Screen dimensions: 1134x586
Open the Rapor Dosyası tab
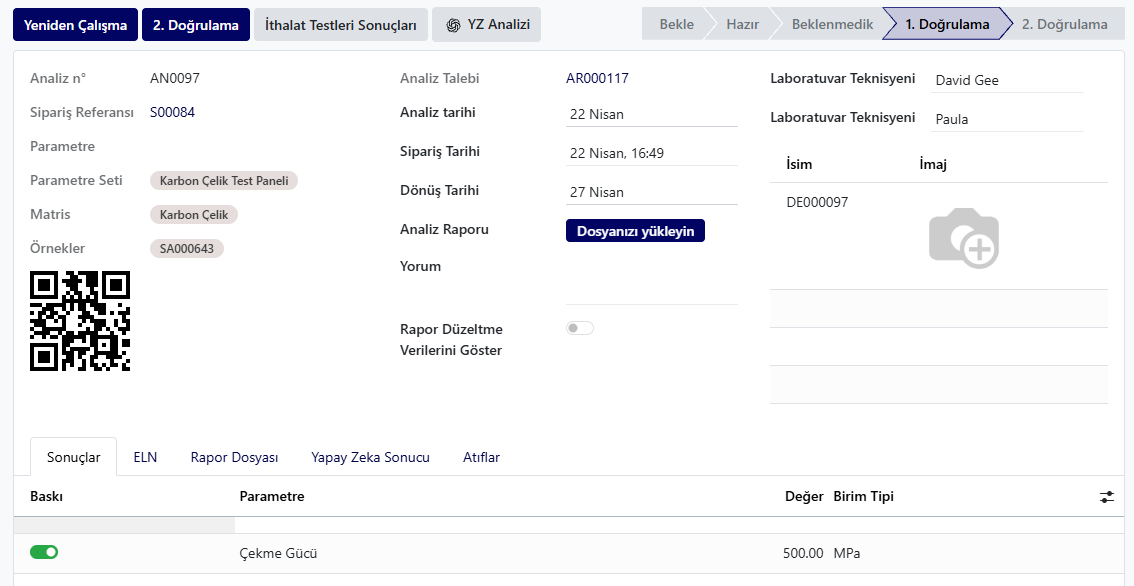(234, 457)
